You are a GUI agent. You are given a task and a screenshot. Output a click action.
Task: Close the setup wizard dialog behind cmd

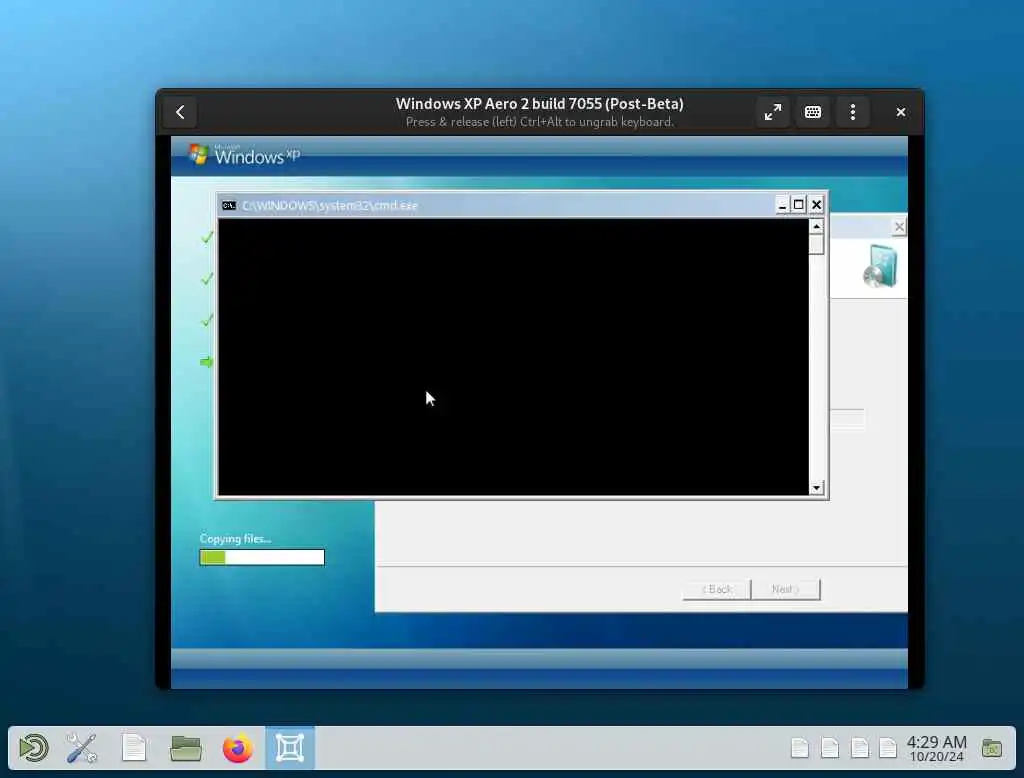[899, 227]
